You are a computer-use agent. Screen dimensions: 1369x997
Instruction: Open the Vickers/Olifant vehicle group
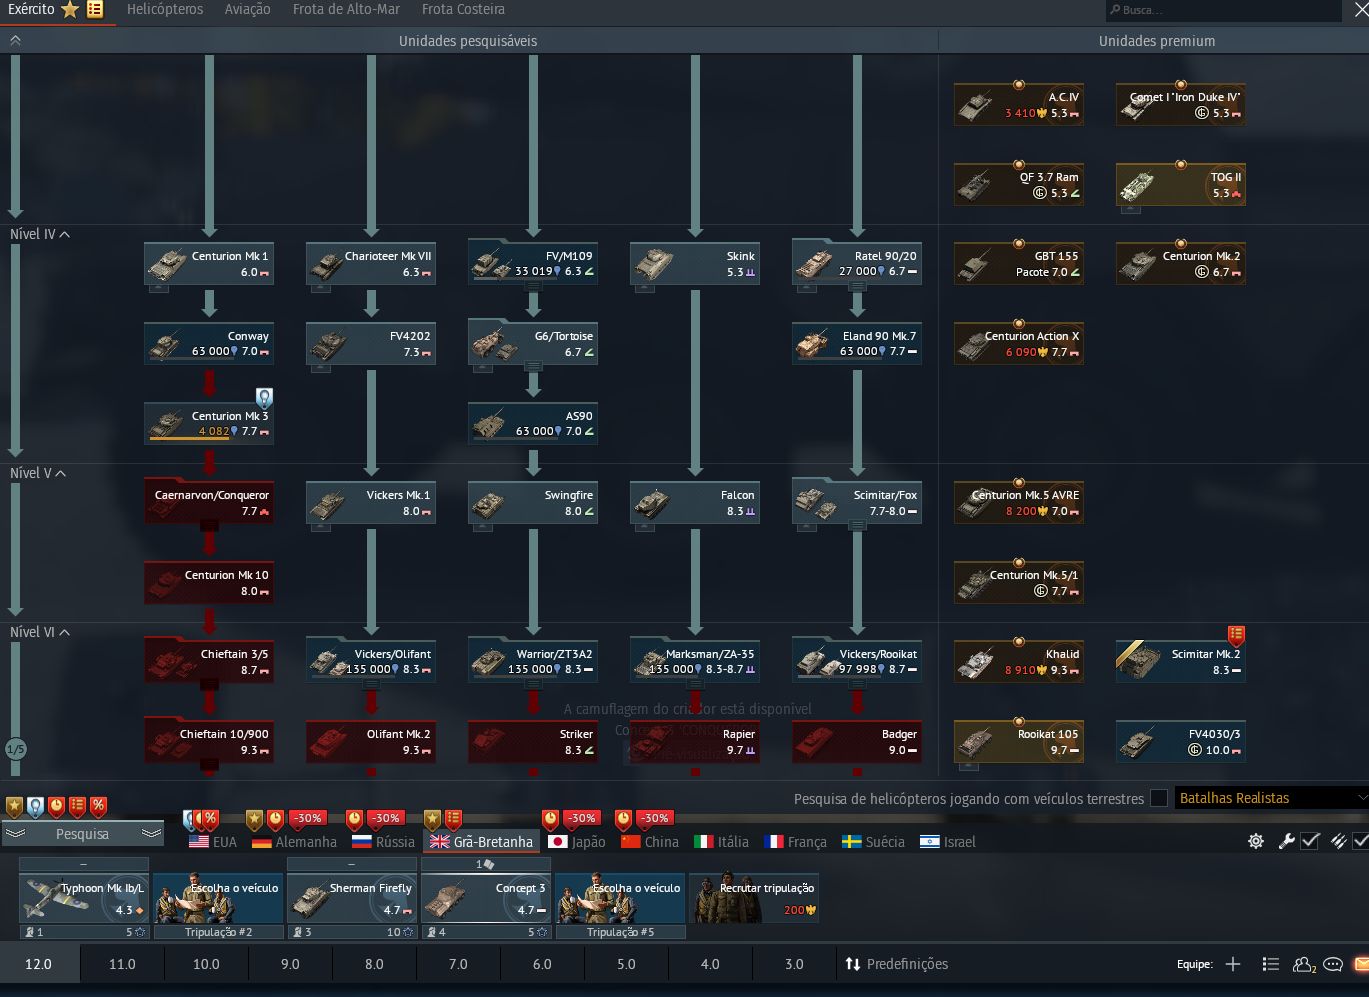(371, 662)
